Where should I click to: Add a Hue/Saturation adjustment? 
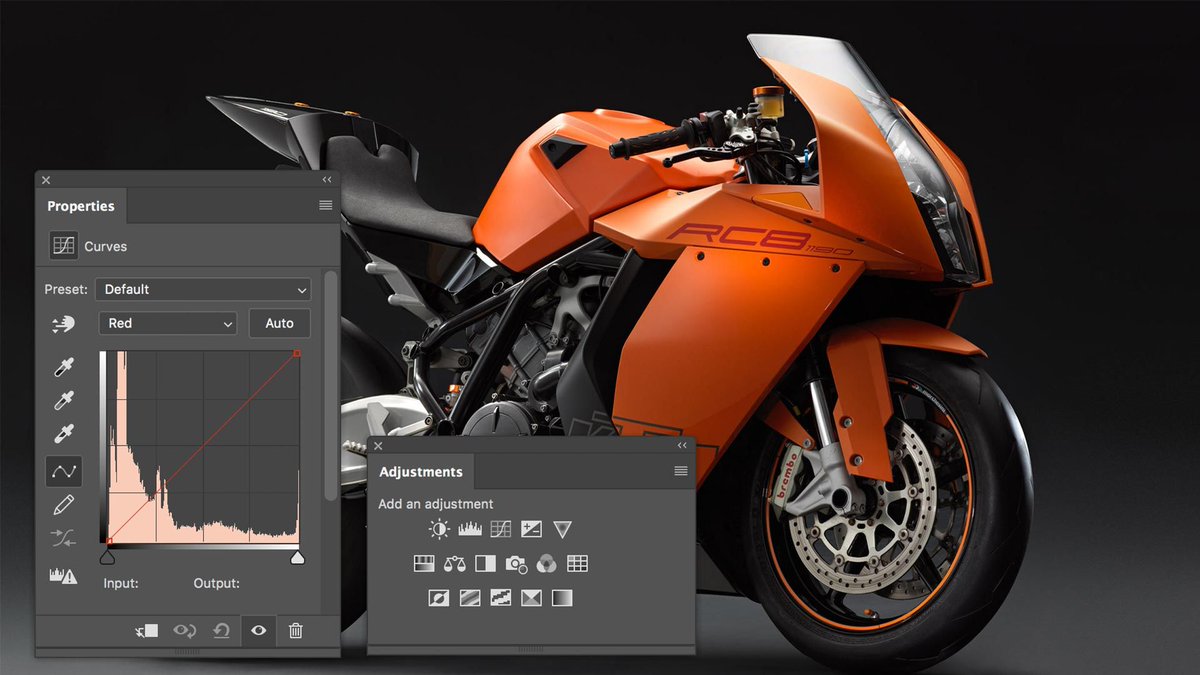click(x=424, y=563)
